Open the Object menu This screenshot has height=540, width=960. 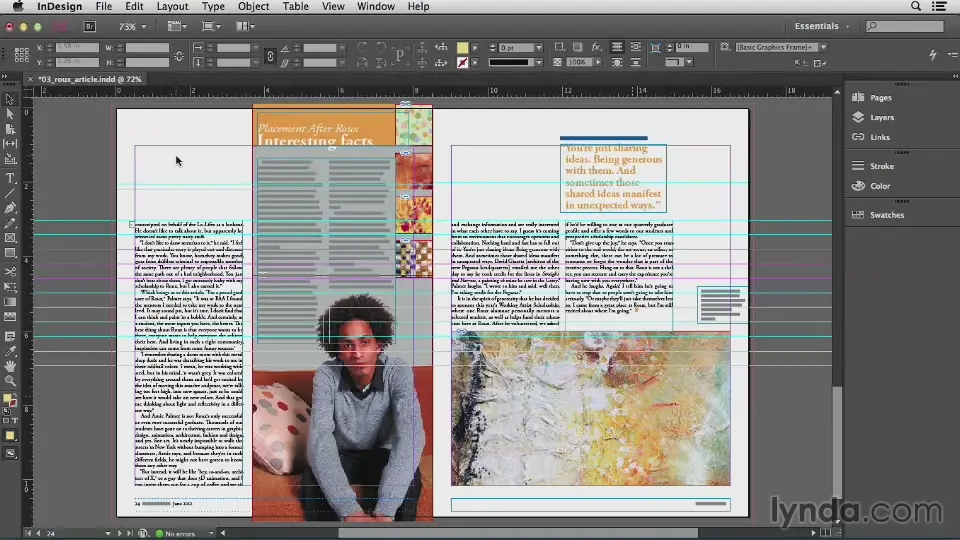coord(253,7)
